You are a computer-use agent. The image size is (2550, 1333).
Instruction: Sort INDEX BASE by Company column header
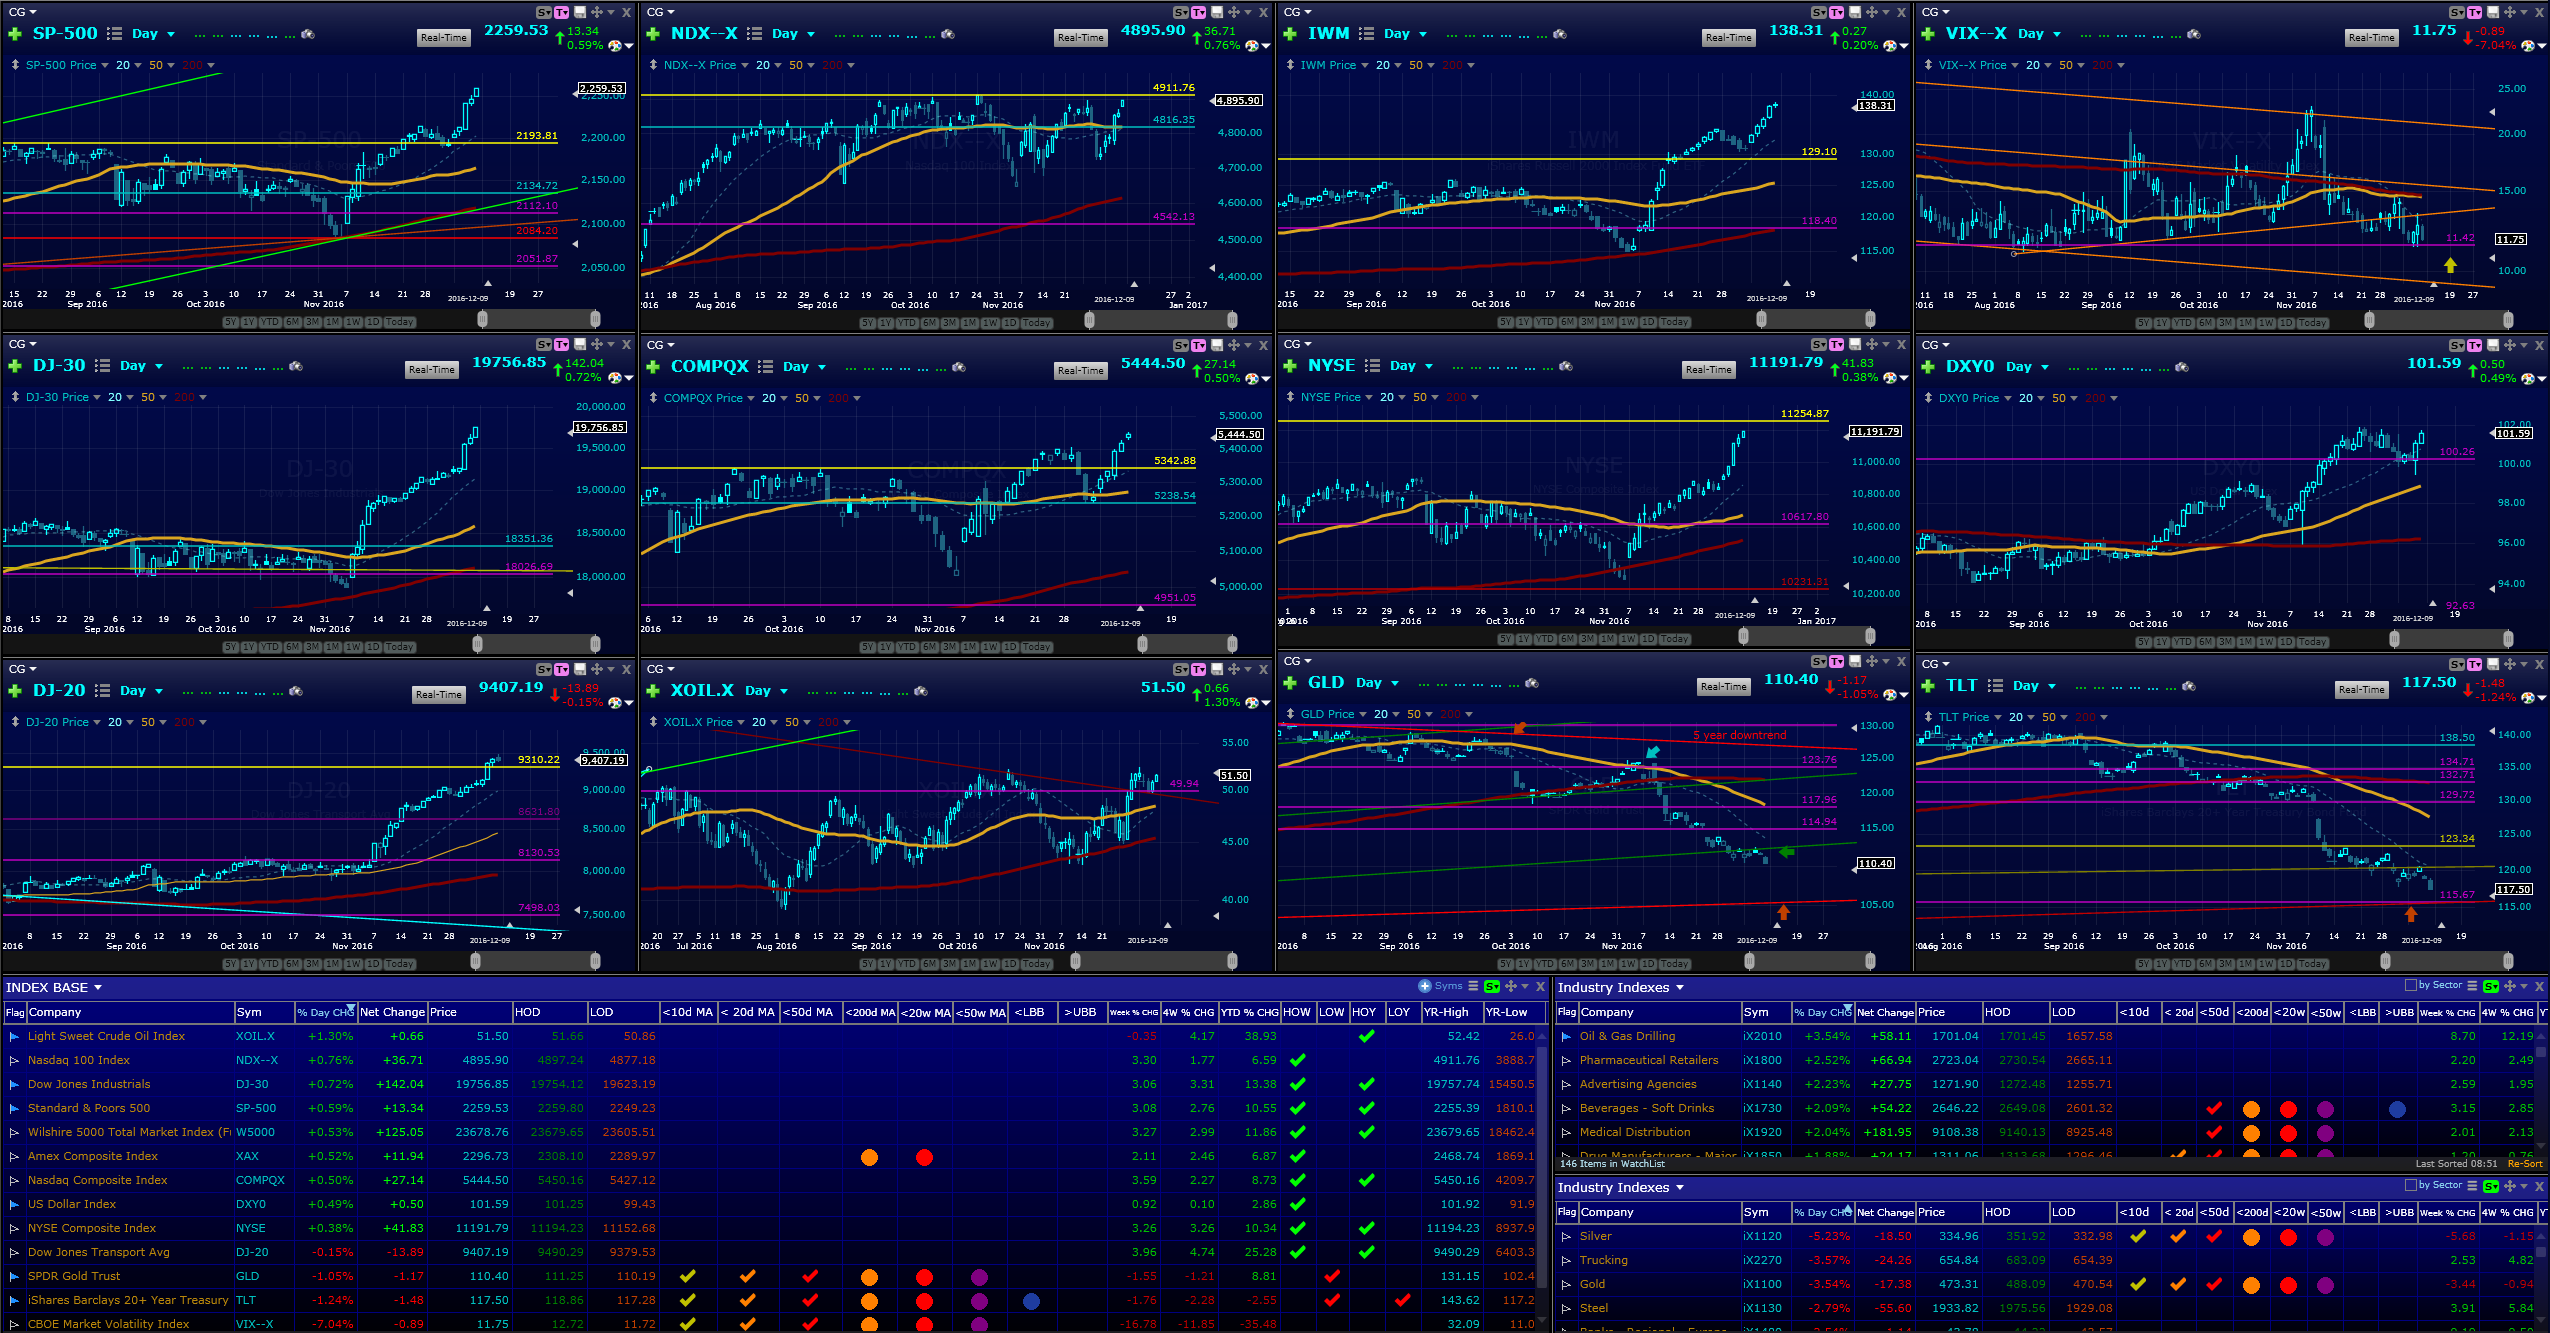pyautogui.click(x=130, y=1012)
